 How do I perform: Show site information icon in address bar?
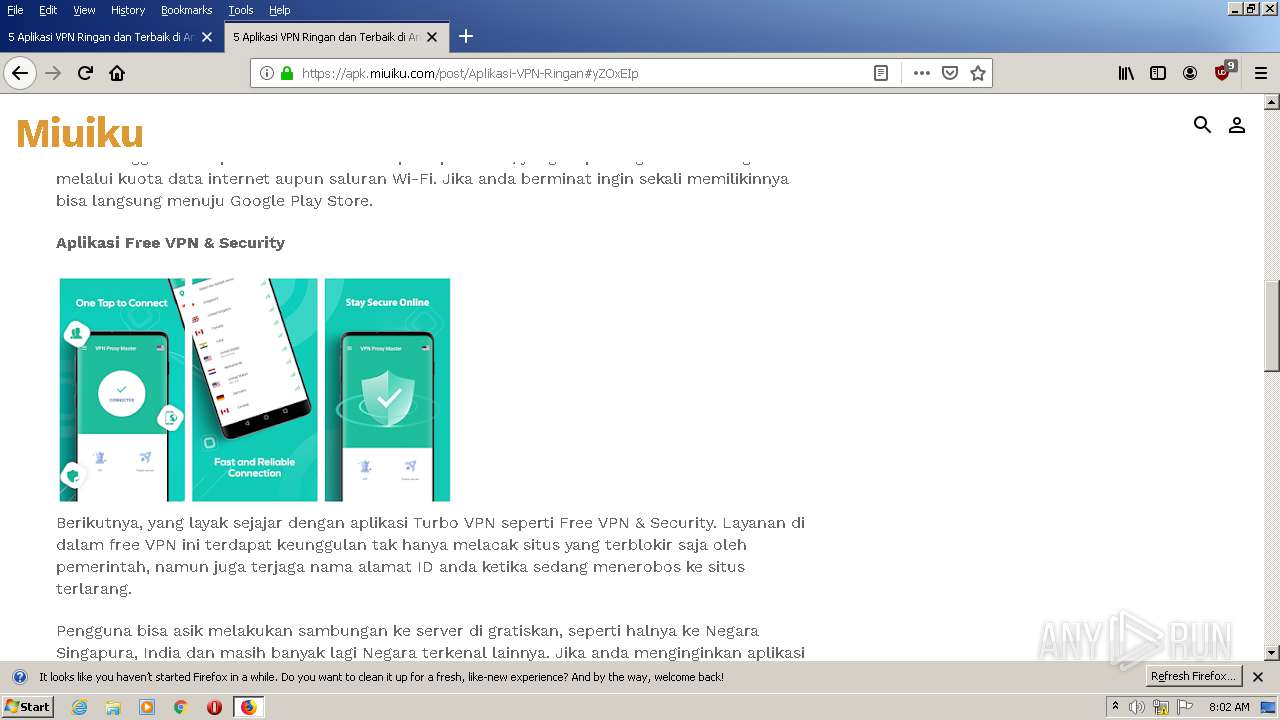267,73
